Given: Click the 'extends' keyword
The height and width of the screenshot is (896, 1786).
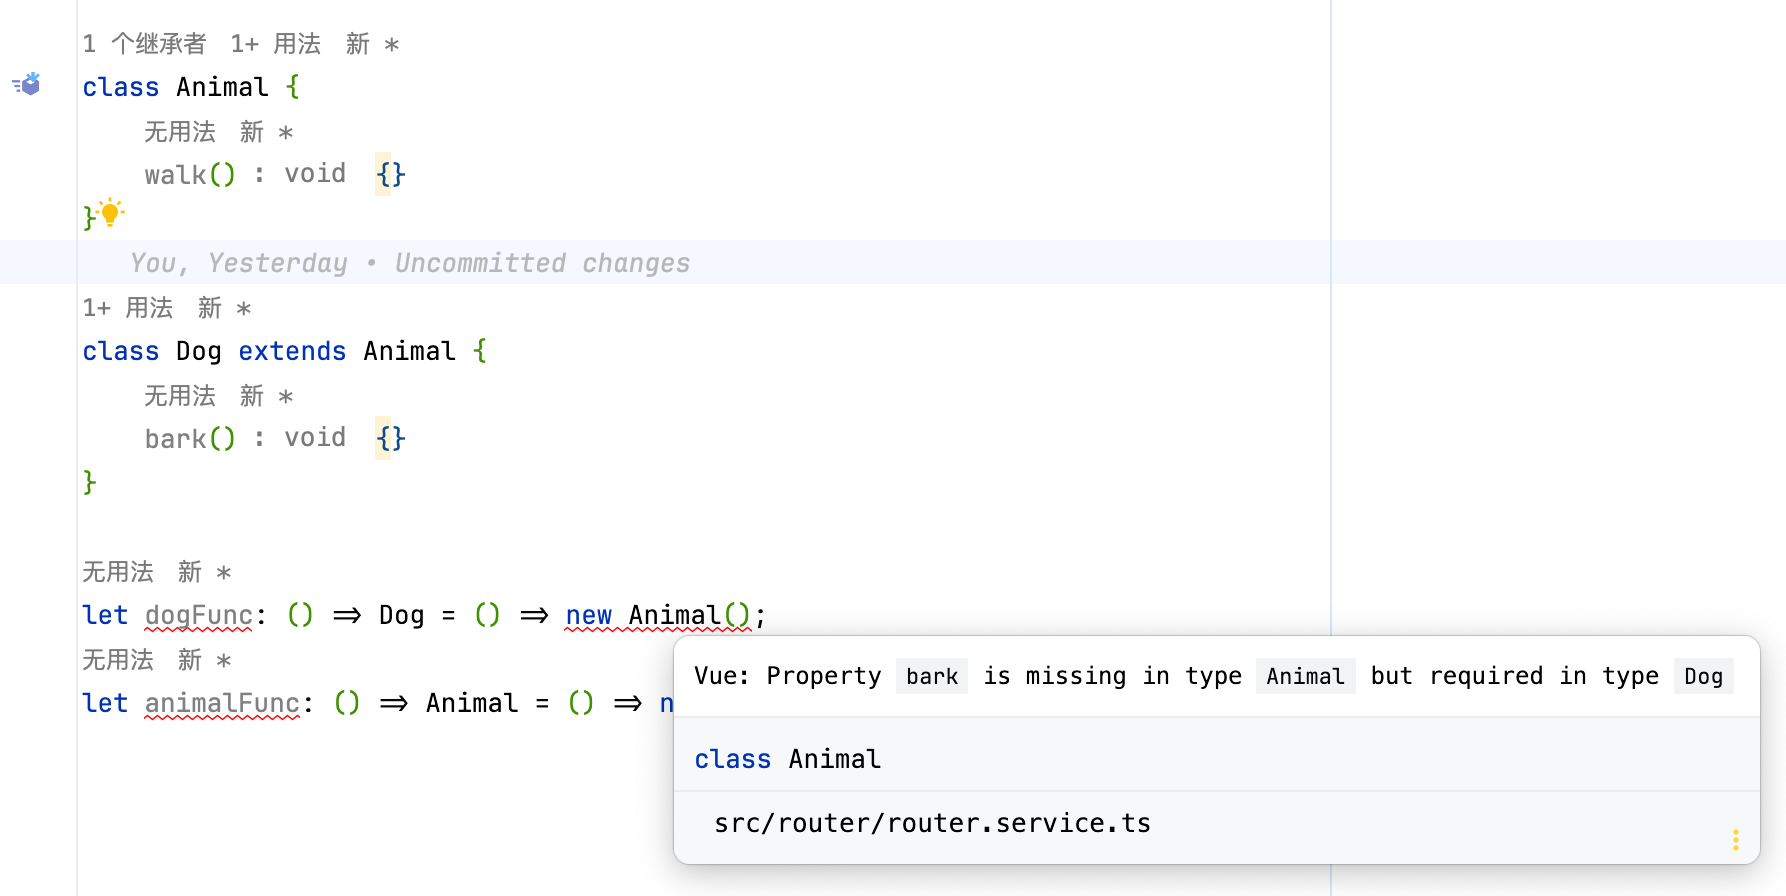Looking at the screenshot, I should [x=292, y=351].
